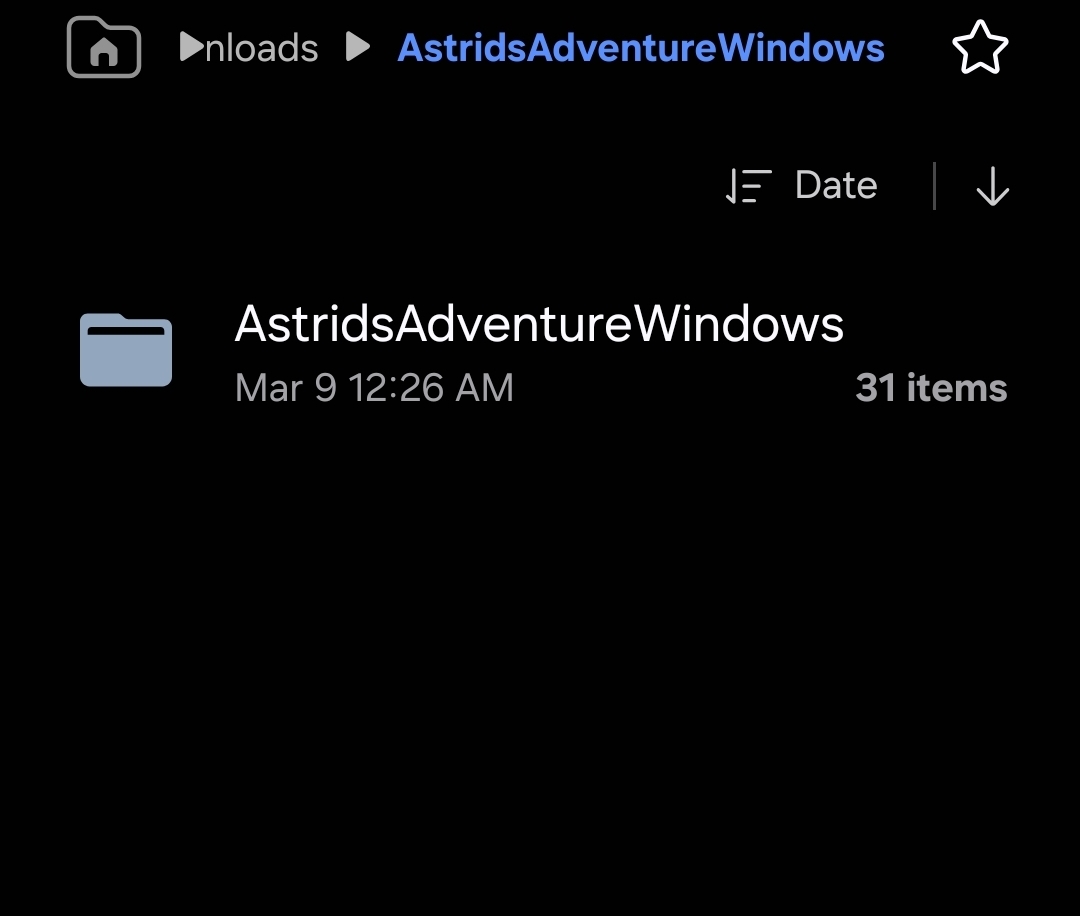The height and width of the screenshot is (916, 1080).
Task: Click the breadcrumb triangle before 'nloads'
Action: (191, 47)
